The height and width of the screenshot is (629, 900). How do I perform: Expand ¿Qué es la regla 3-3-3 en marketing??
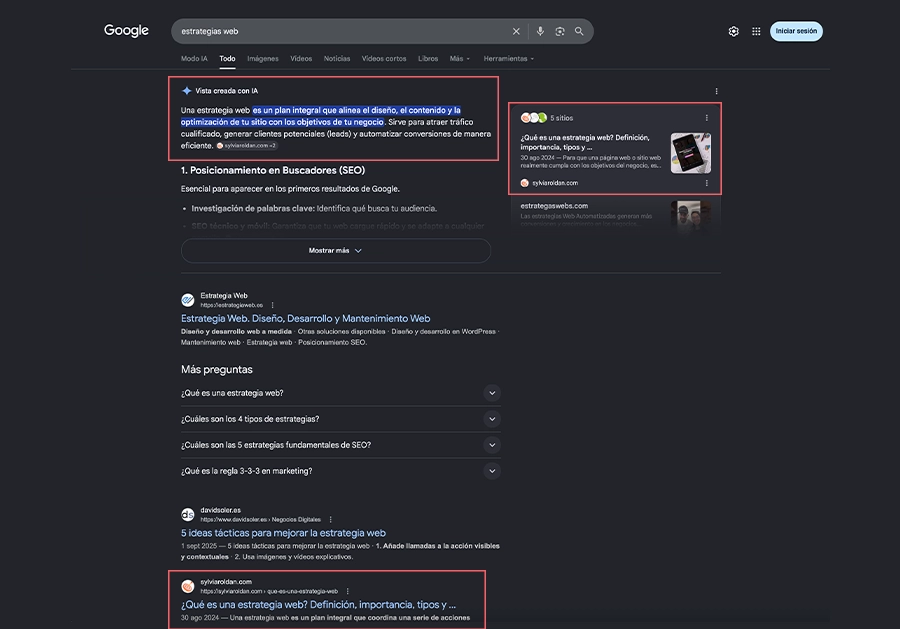(341, 471)
